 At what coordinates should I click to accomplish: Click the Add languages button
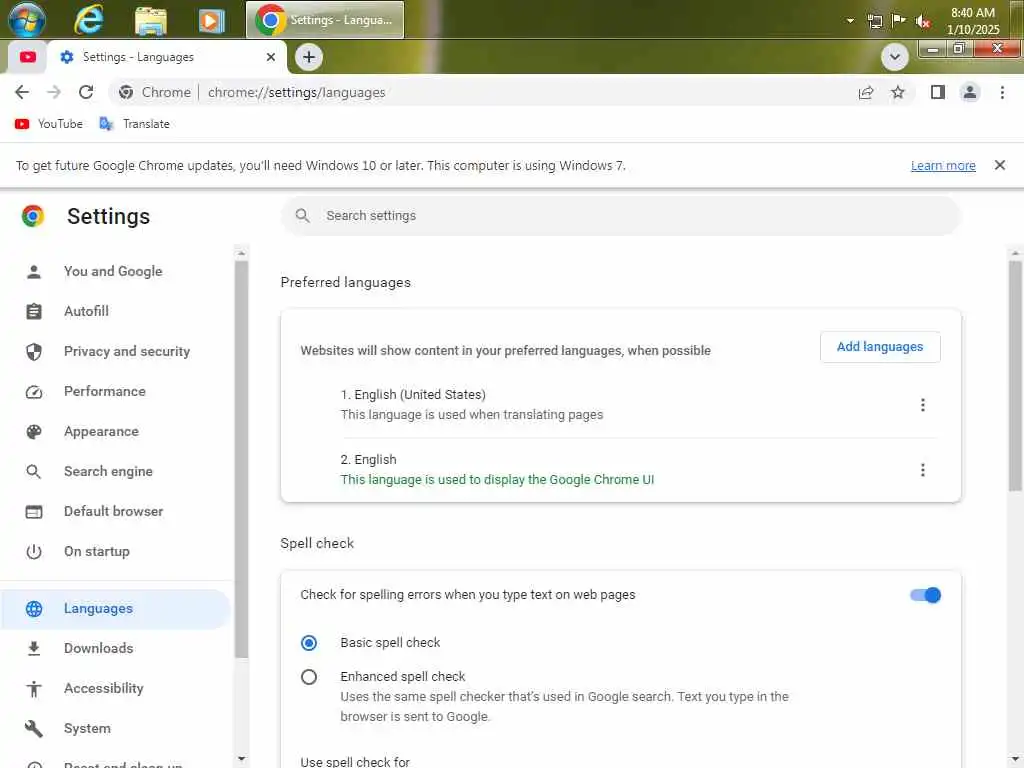(x=880, y=347)
